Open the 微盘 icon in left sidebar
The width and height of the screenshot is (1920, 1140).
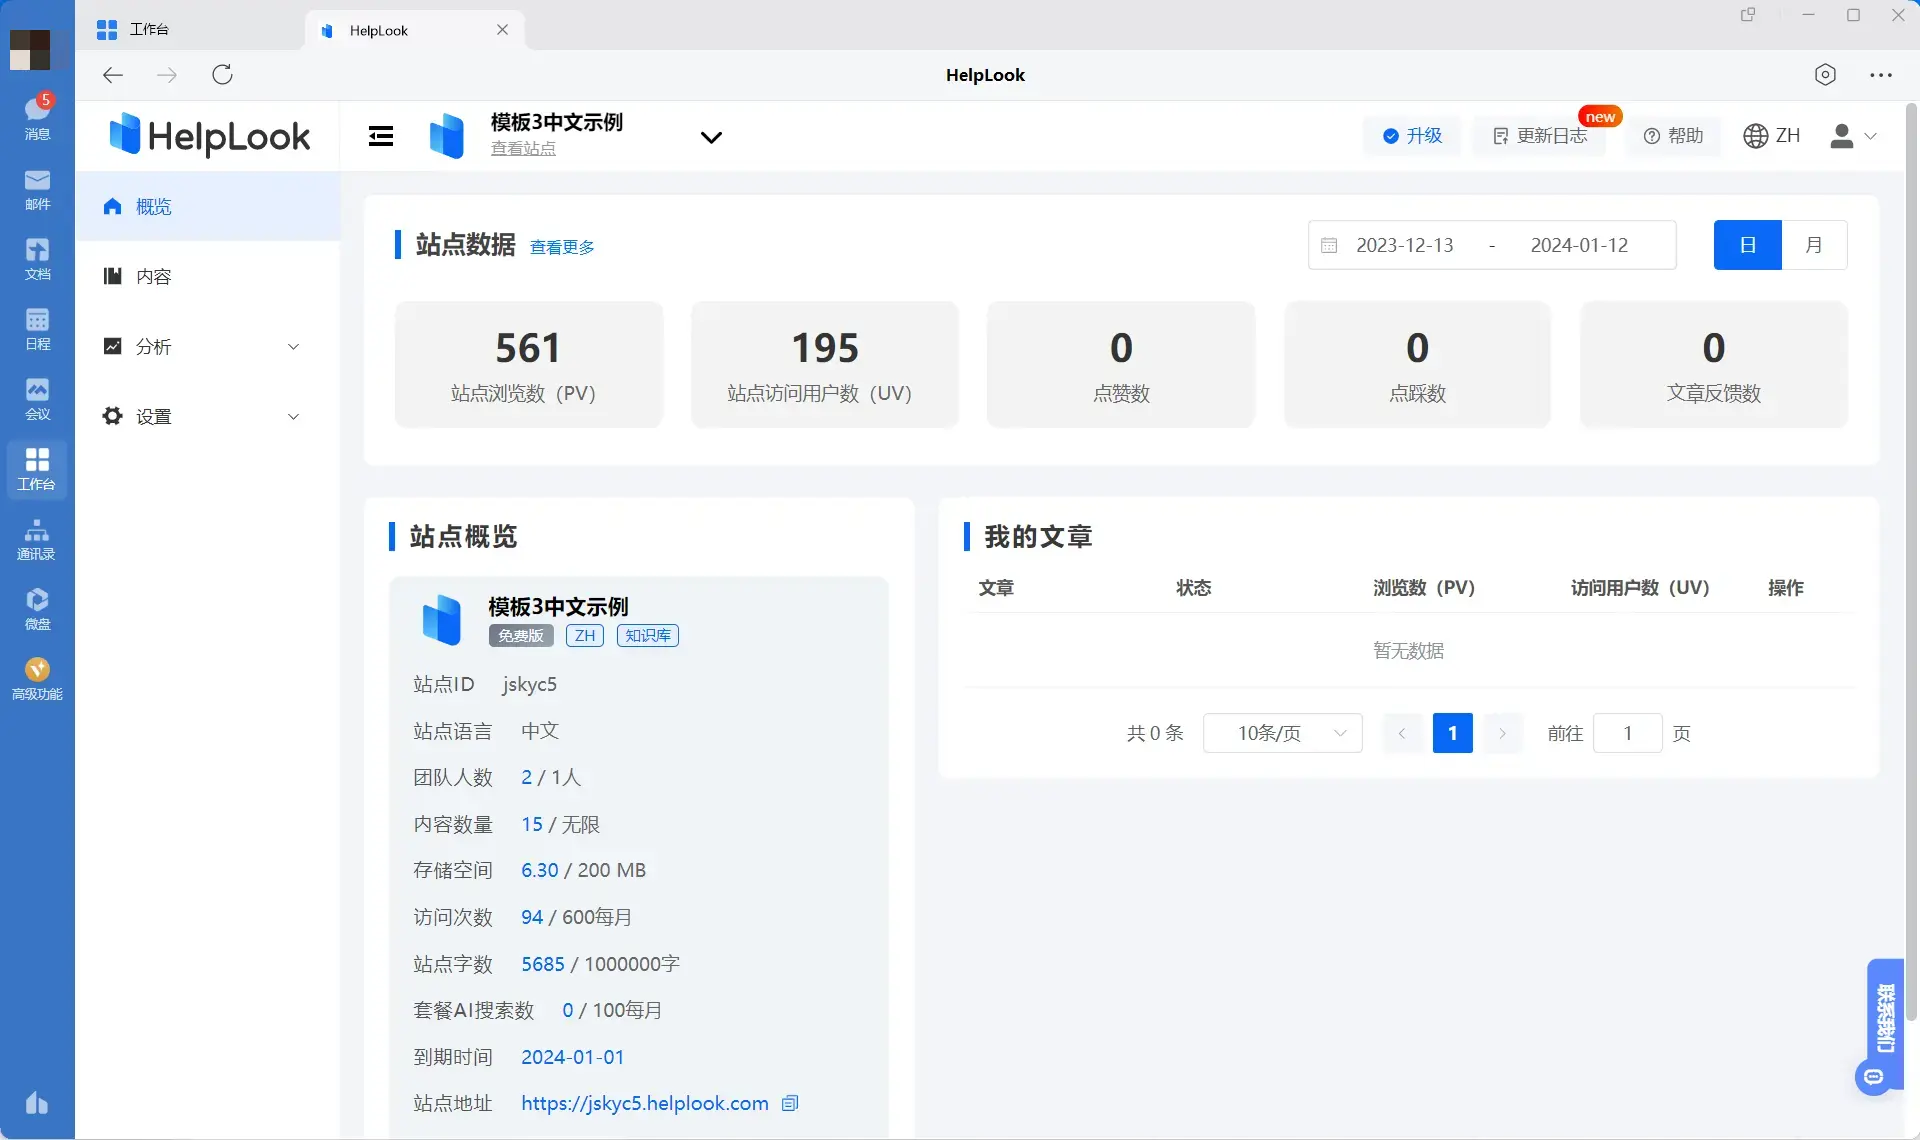click(37, 608)
